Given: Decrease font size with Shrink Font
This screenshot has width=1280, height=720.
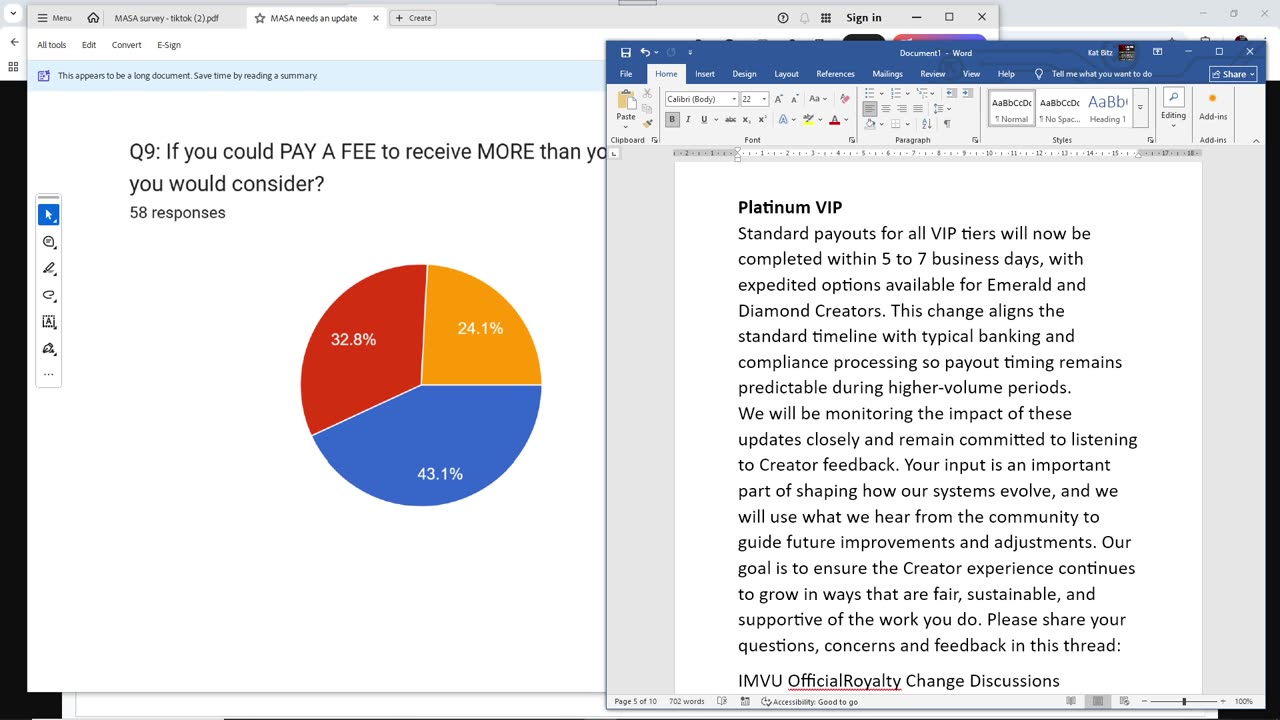Looking at the screenshot, I should [x=794, y=99].
